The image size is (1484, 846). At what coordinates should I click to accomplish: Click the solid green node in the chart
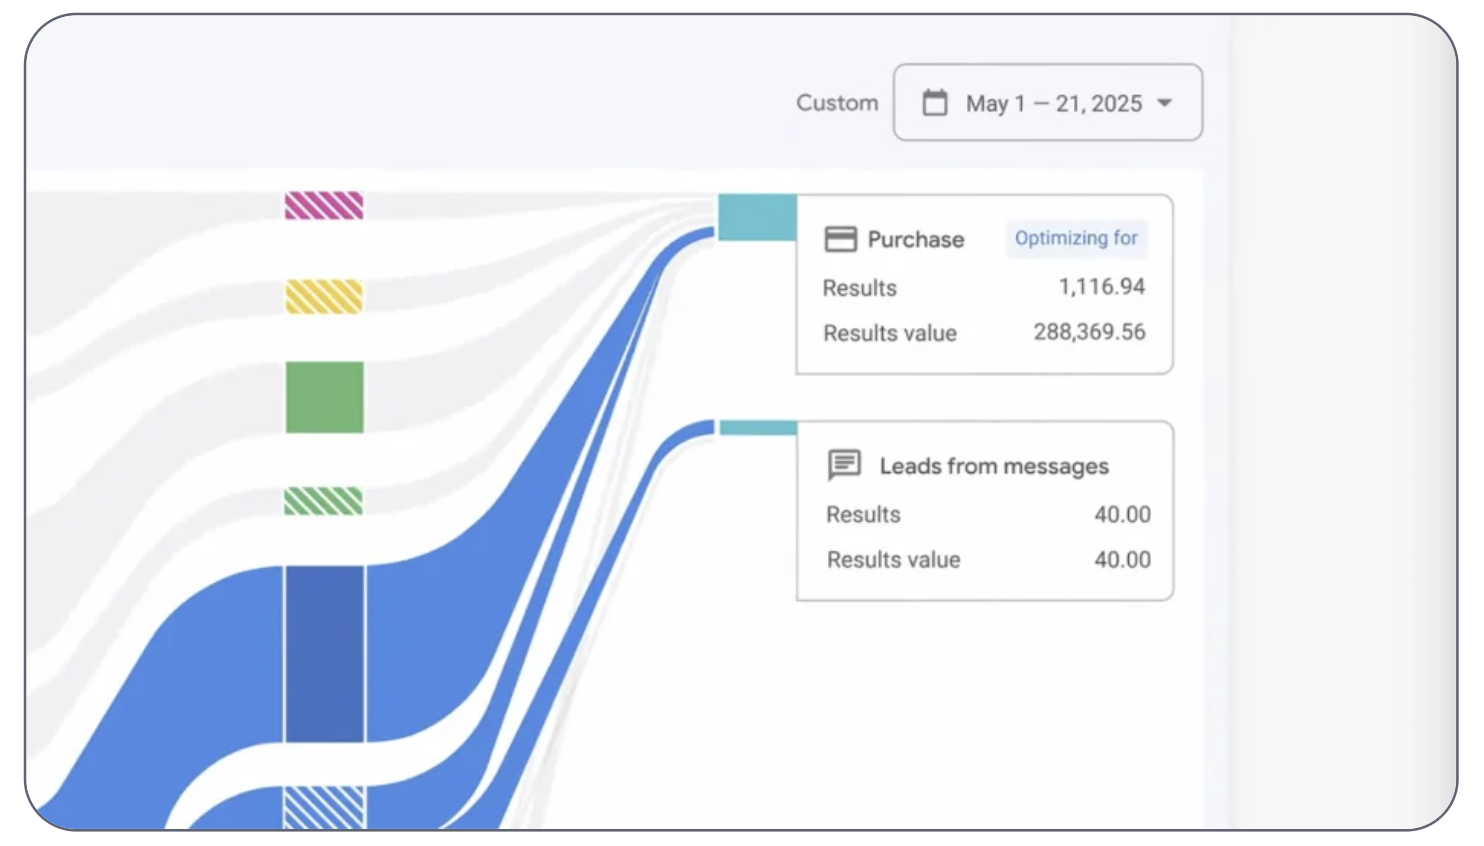[325, 398]
